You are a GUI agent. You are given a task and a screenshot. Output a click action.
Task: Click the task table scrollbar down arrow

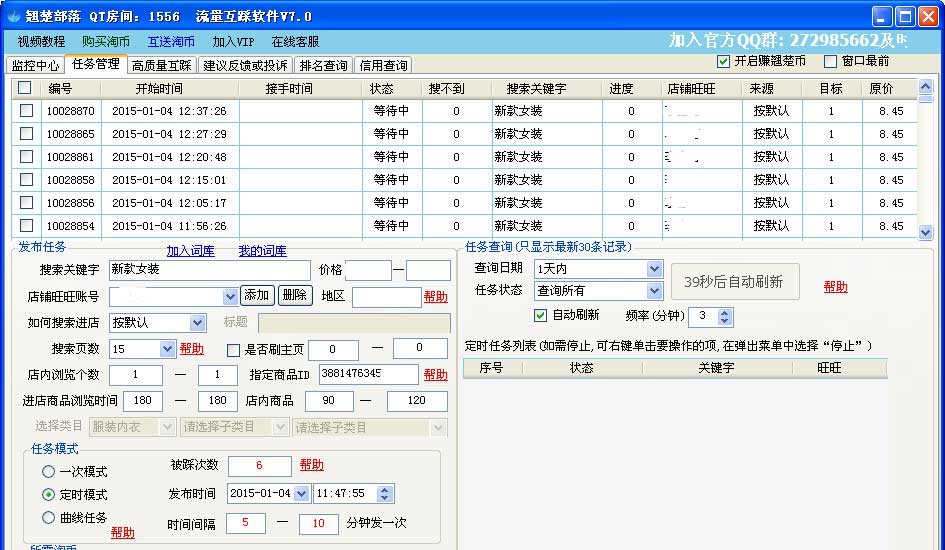tap(925, 232)
